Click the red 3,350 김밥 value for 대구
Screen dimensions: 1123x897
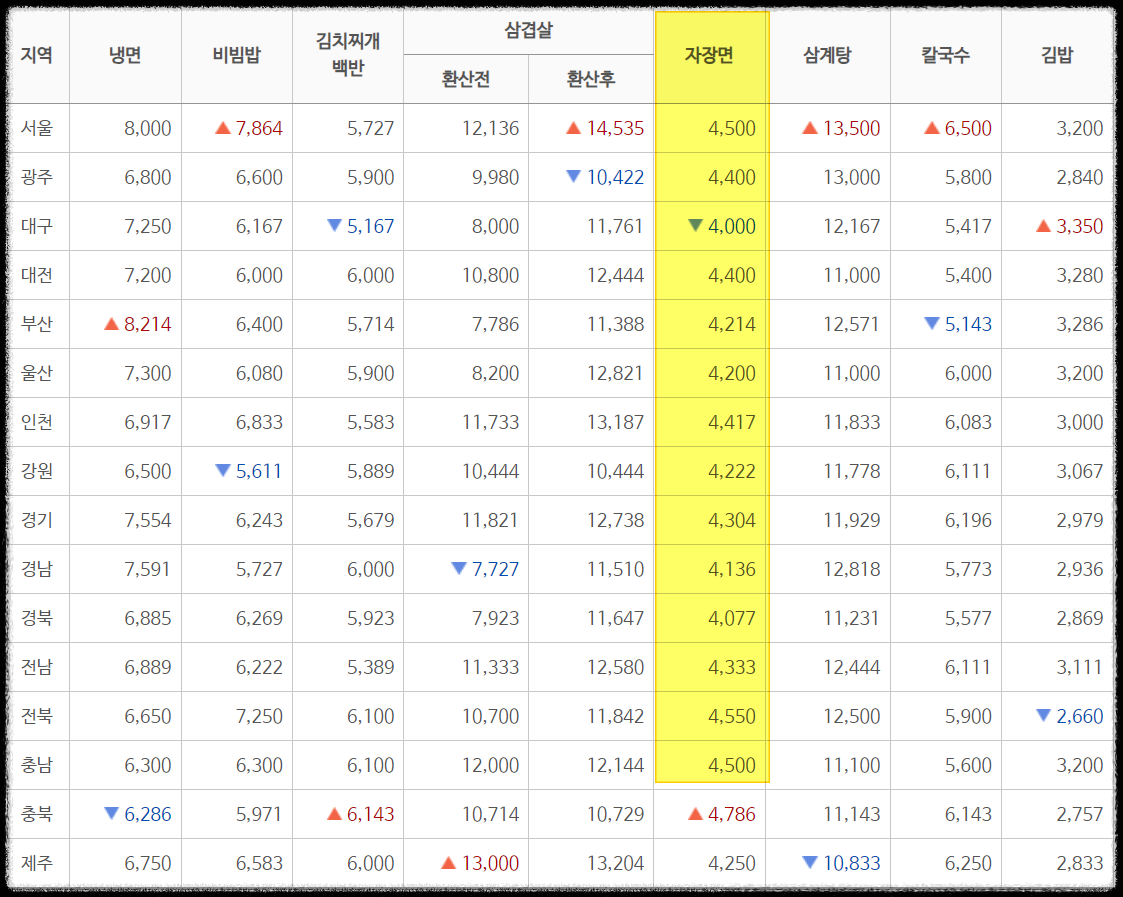[1079, 226]
